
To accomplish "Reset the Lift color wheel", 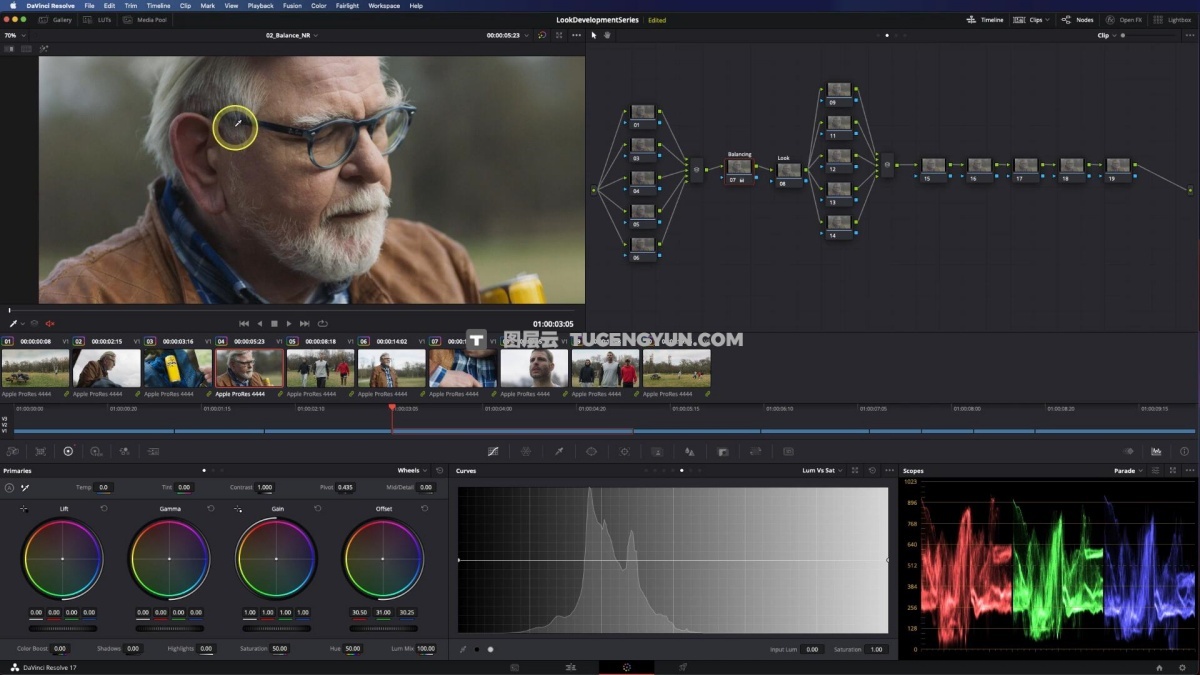I will coord(104,508).
